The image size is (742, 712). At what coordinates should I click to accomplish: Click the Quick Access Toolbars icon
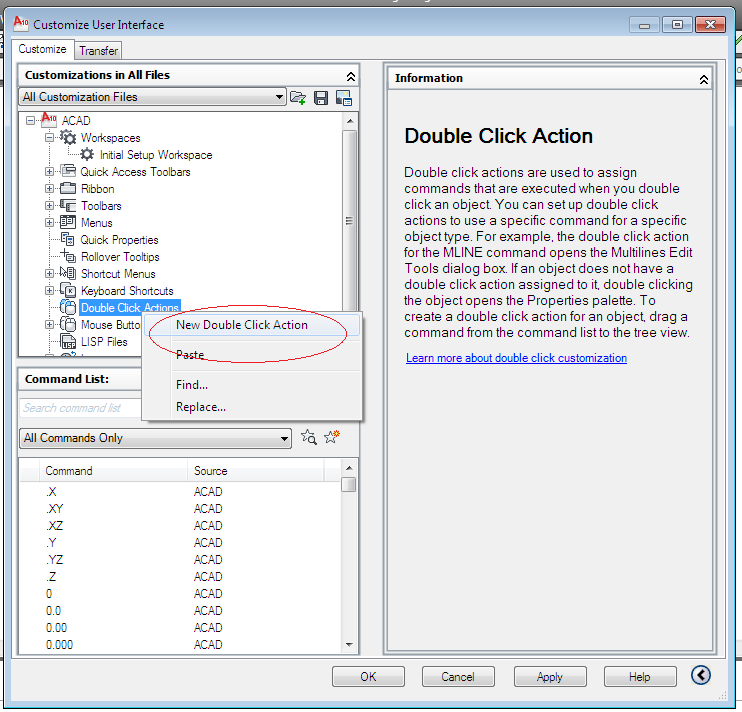68,171
